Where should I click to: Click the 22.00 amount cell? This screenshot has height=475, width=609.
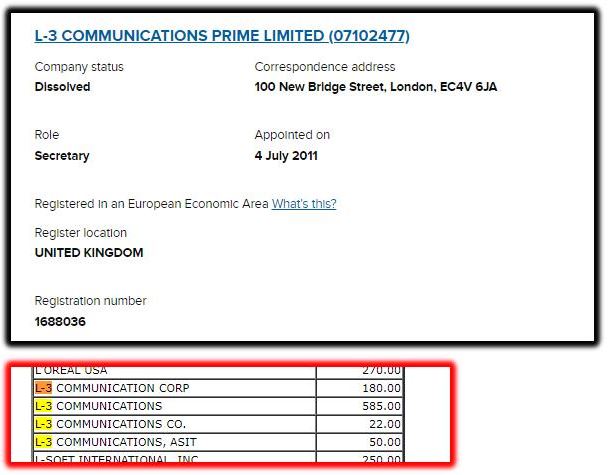tap(360, 424)
